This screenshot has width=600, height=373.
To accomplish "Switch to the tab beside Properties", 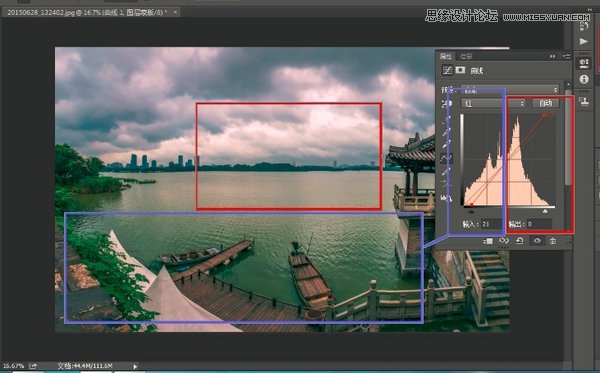I will point(466,56).
